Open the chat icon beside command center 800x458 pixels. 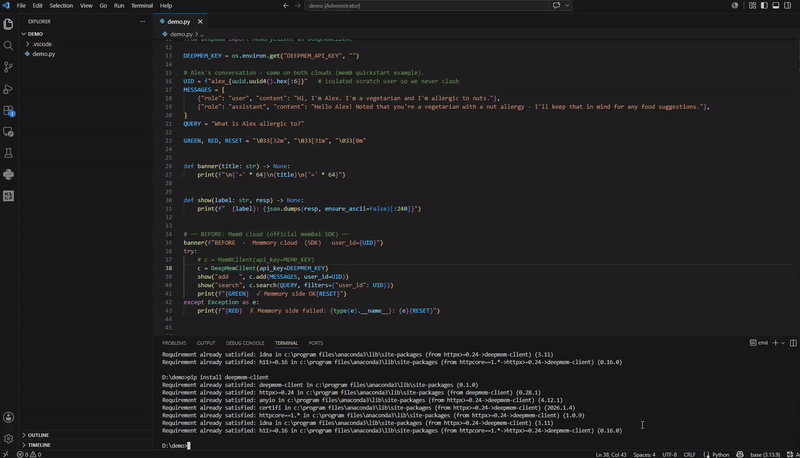[556, 6]
